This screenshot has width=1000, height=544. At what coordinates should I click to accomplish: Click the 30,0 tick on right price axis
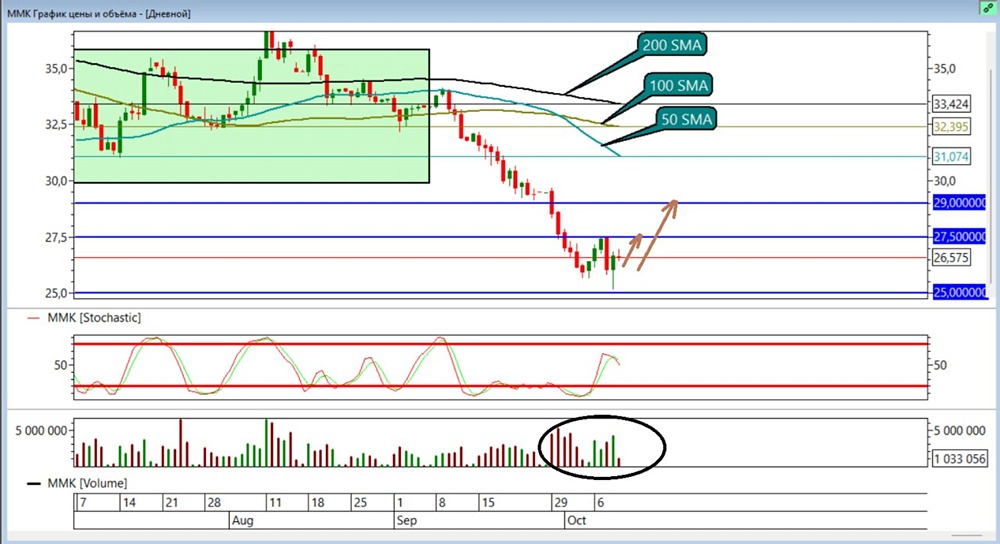947,182
